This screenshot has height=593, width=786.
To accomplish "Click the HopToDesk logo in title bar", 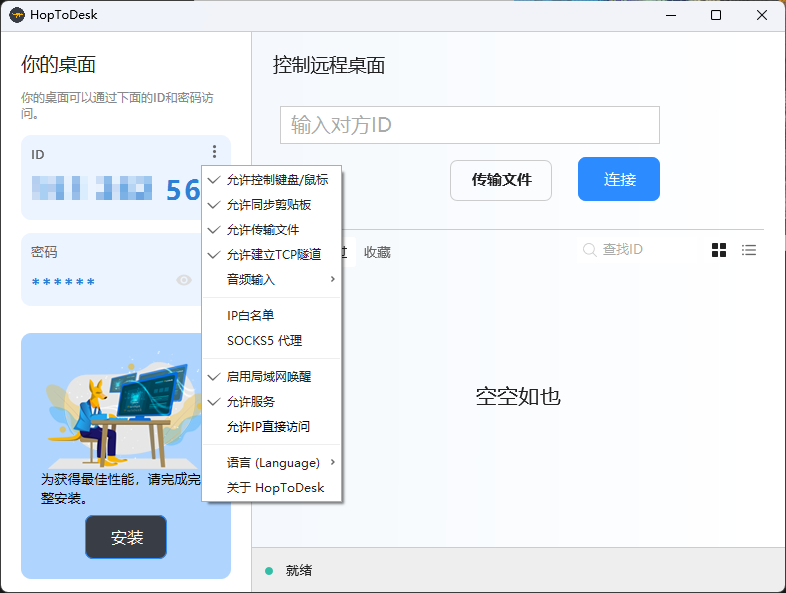I will click(17, 15).
